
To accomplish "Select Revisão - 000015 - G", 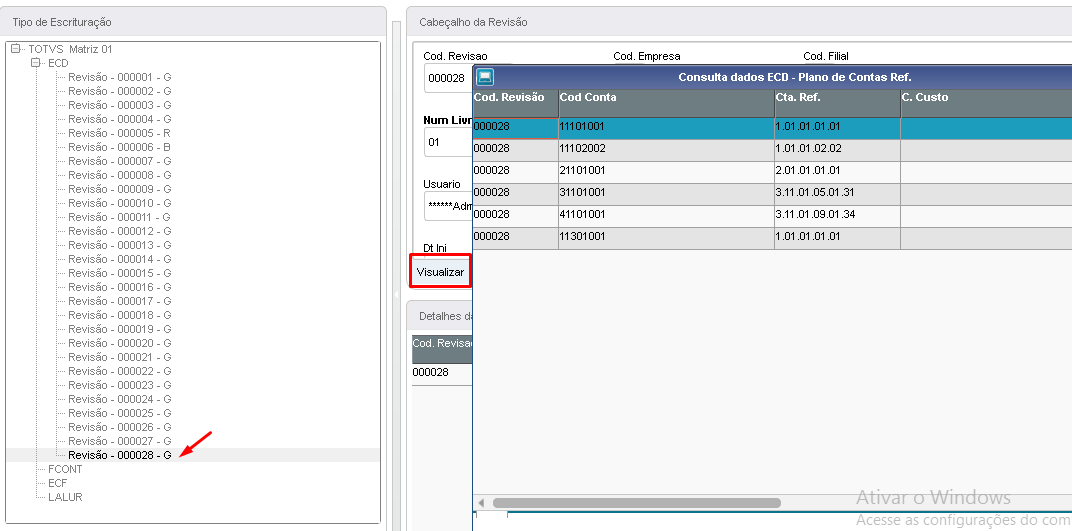I will (120, 273).
